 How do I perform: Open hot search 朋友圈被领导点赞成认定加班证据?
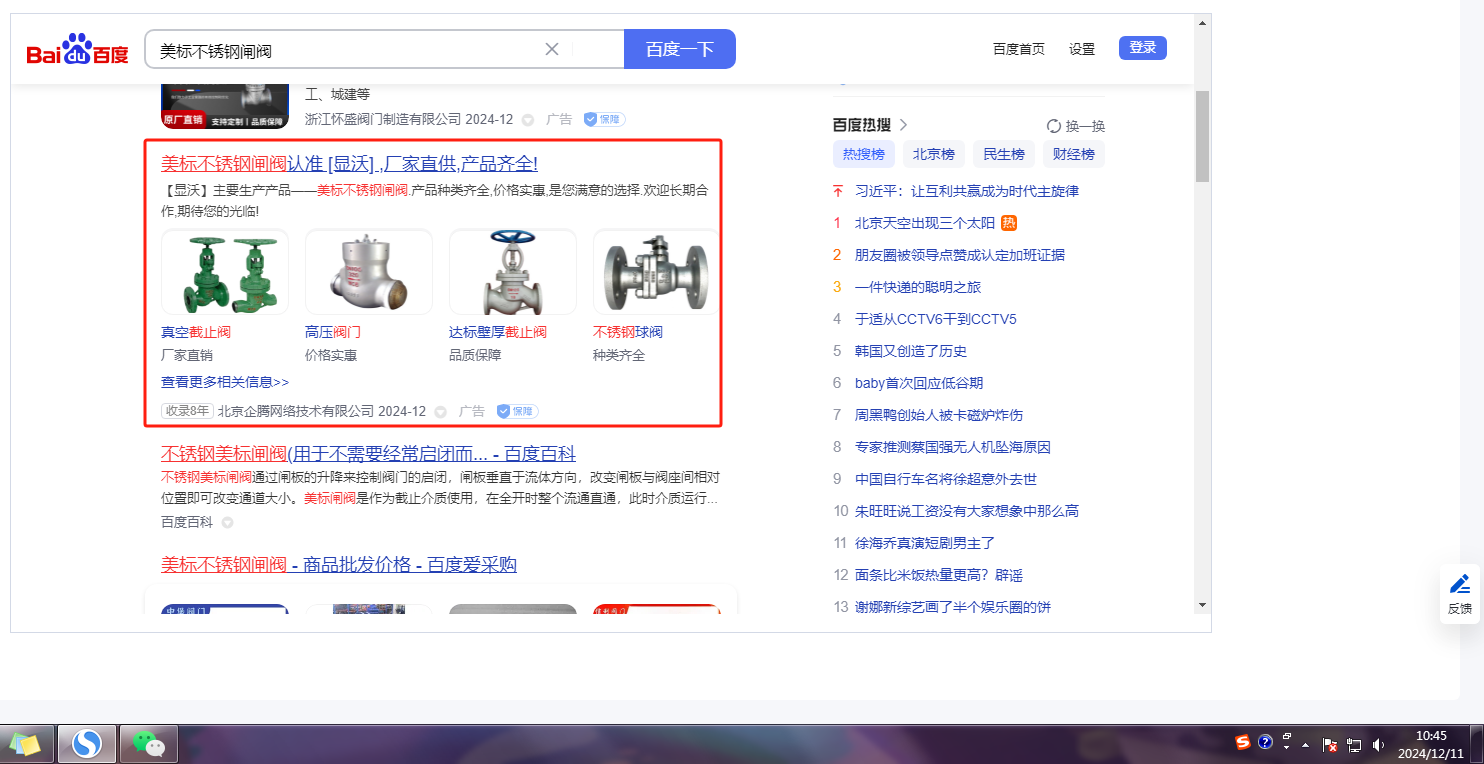tap(960, 255)
